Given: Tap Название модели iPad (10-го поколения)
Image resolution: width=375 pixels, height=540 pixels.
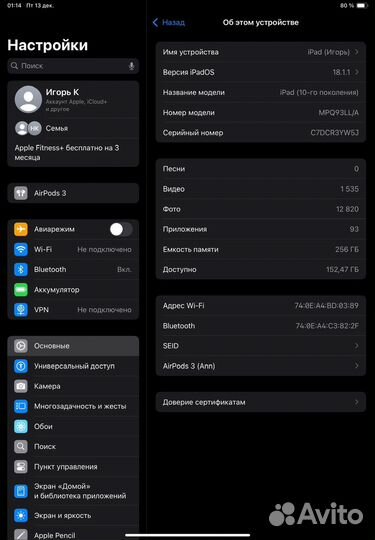Looking at the screenshot, I should [319, 92].
